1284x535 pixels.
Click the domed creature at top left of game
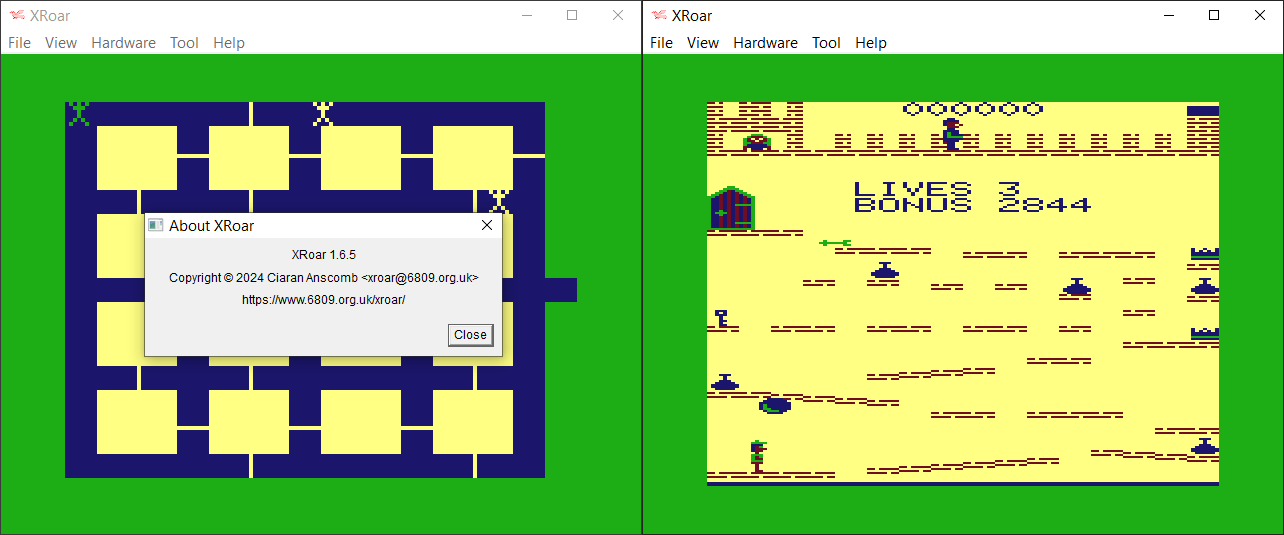pyautogui.click(x=757, y=142)
